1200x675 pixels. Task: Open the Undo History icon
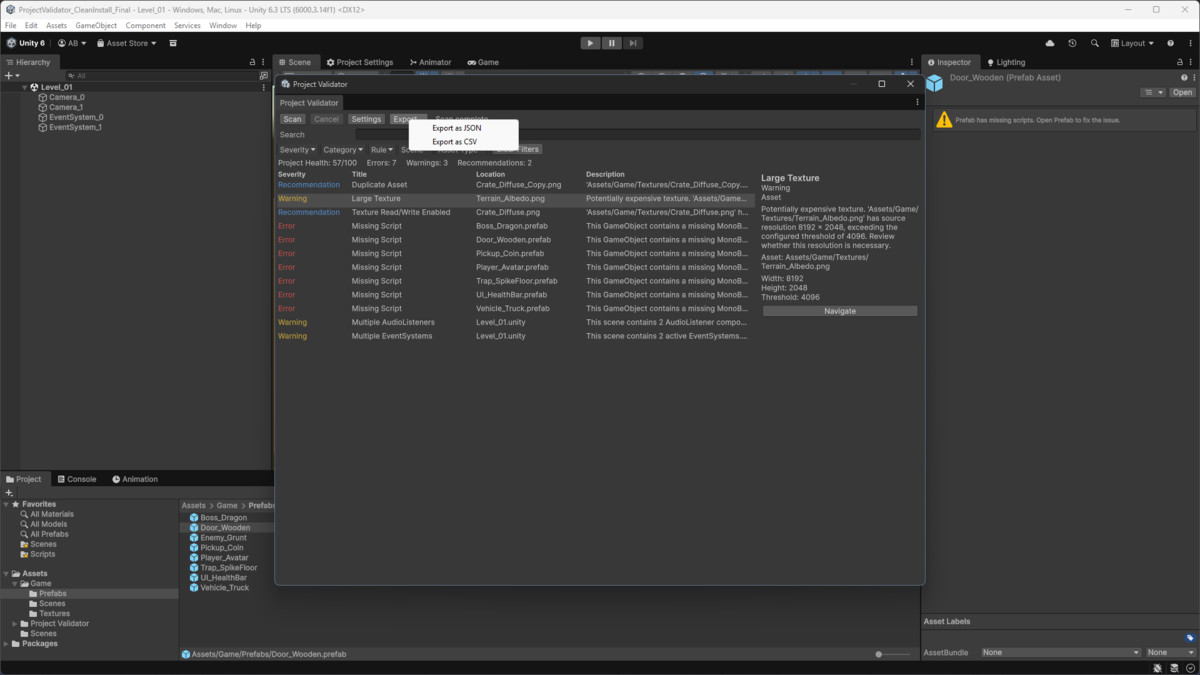click(1072, 43)
